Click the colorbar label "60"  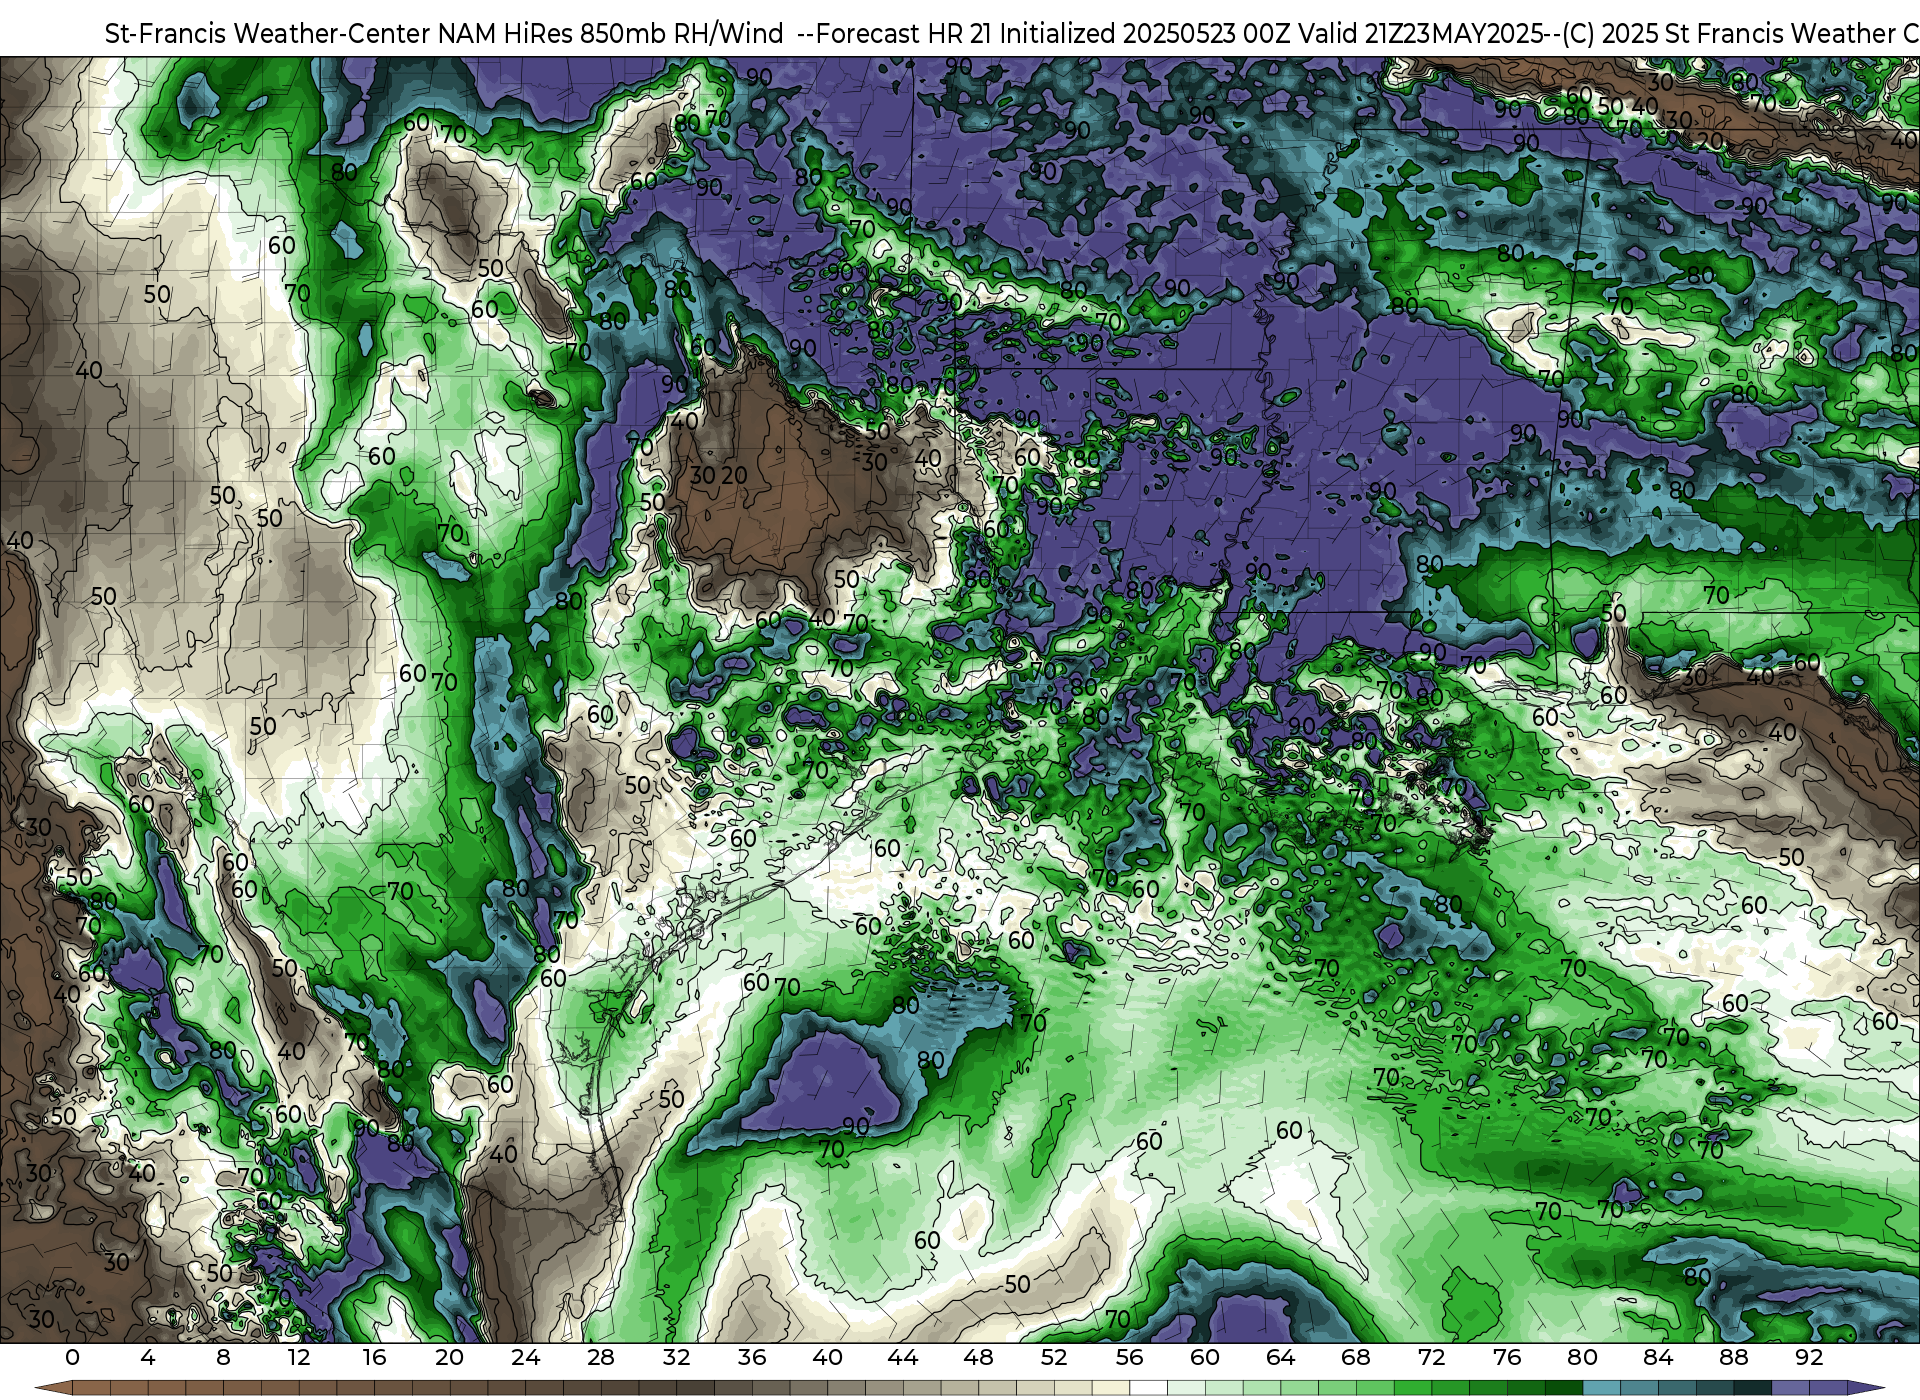coord(1205,1357)
